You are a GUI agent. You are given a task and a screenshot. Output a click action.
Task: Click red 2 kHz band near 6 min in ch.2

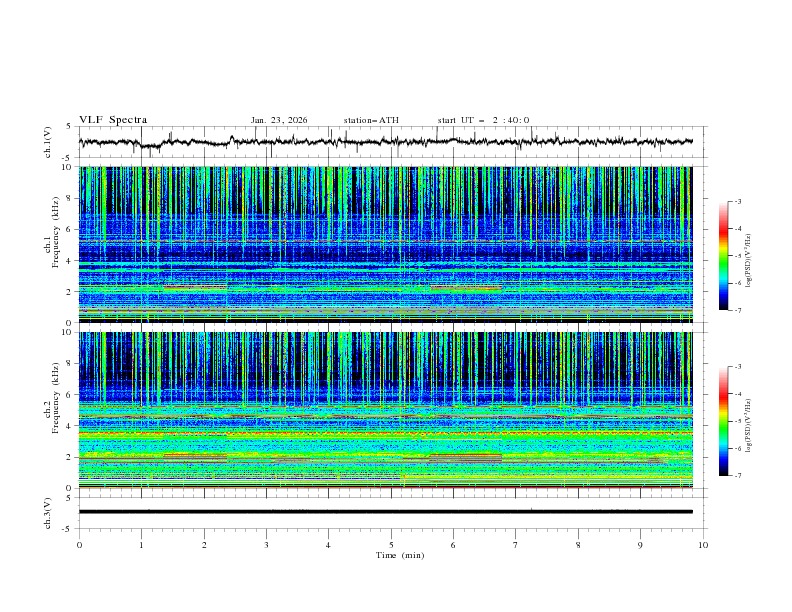466,456
